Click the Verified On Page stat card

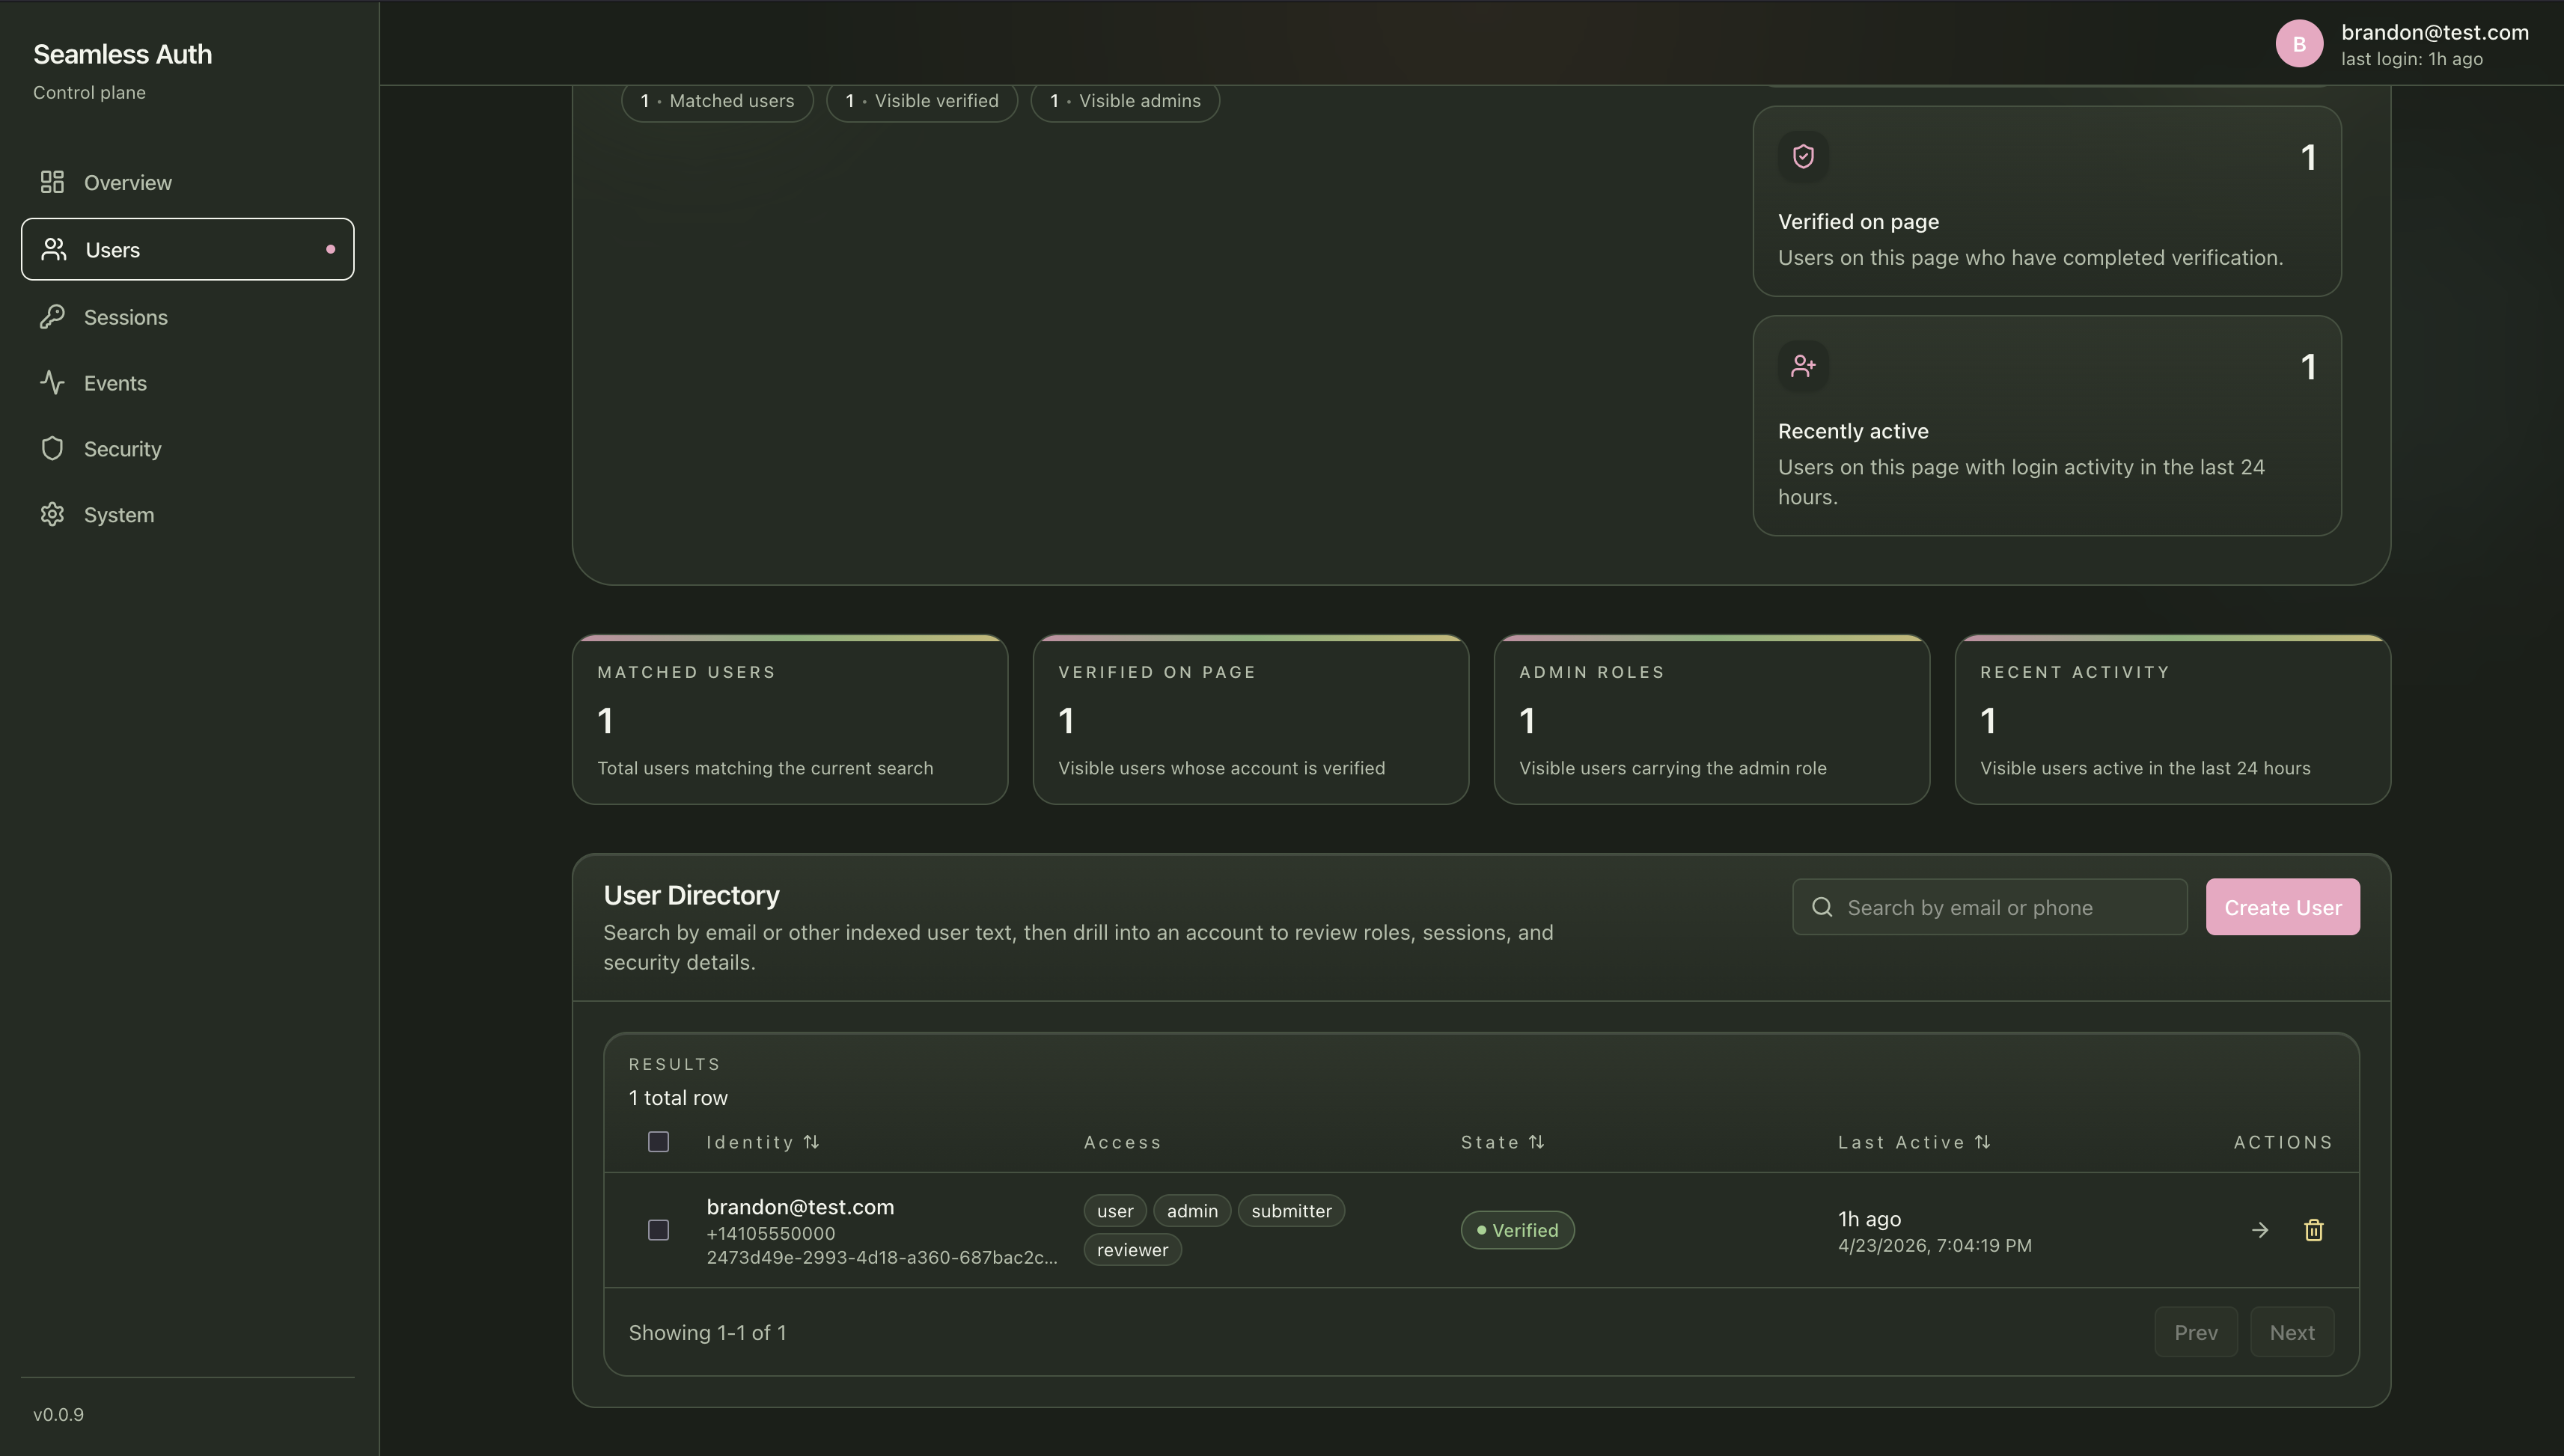coord(1251,719)
